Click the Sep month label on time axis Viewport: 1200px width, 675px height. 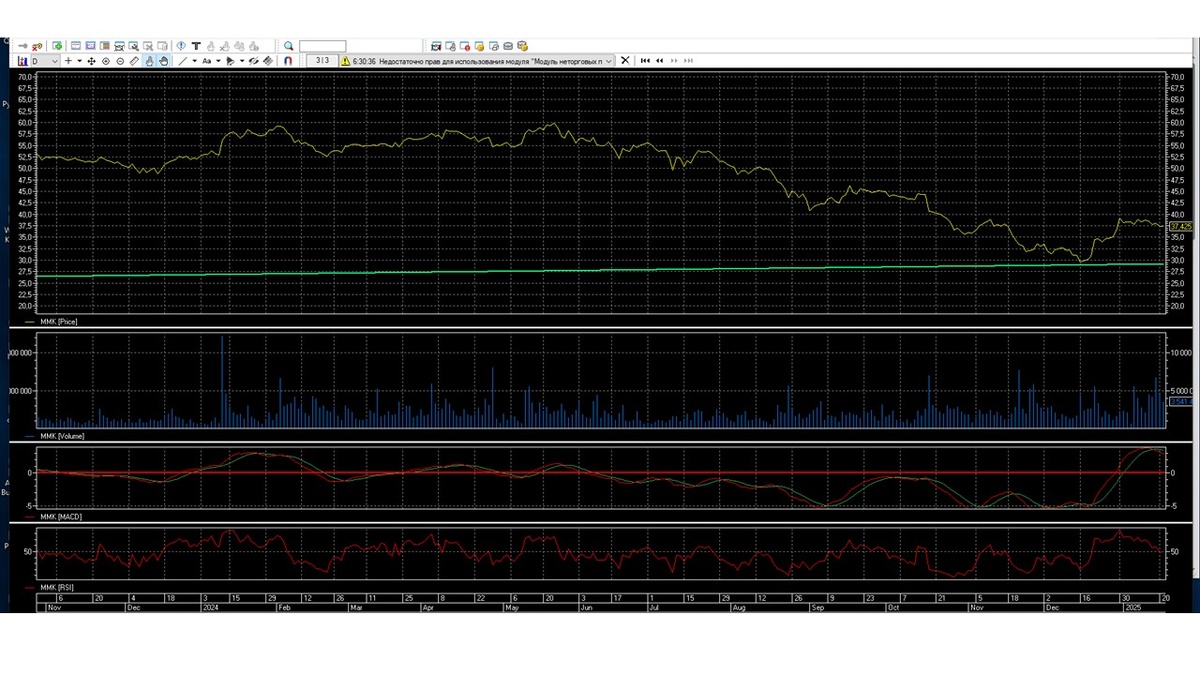817,607
